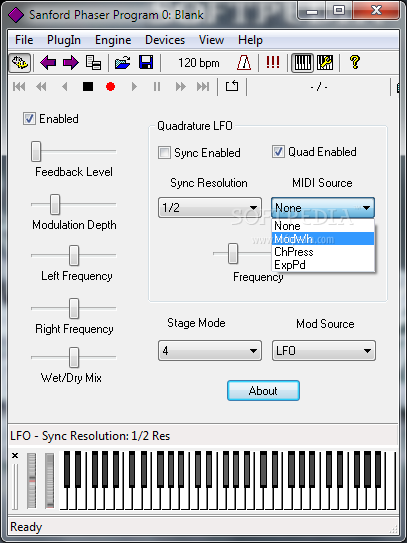Click the red exclamation panic icon
Image resolution: width=407 pixels, height=543 pixels.
273,62
